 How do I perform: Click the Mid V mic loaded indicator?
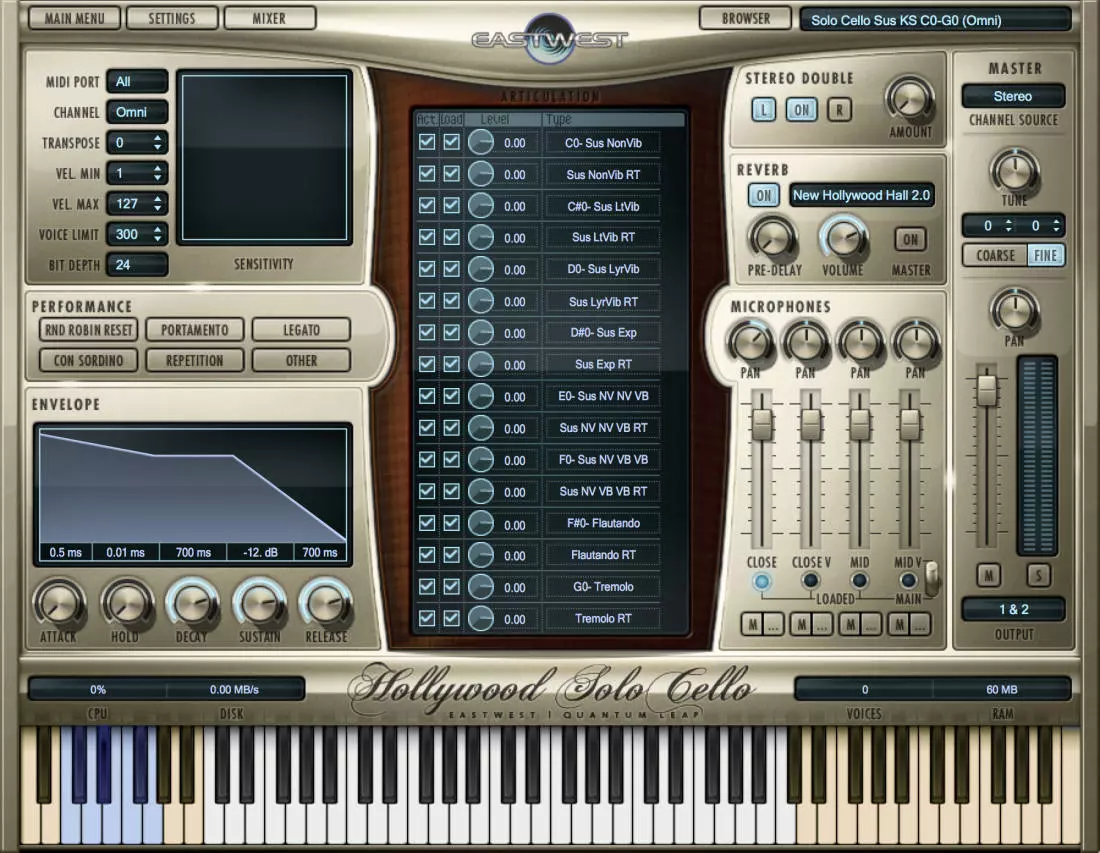[x=908, y=581]
